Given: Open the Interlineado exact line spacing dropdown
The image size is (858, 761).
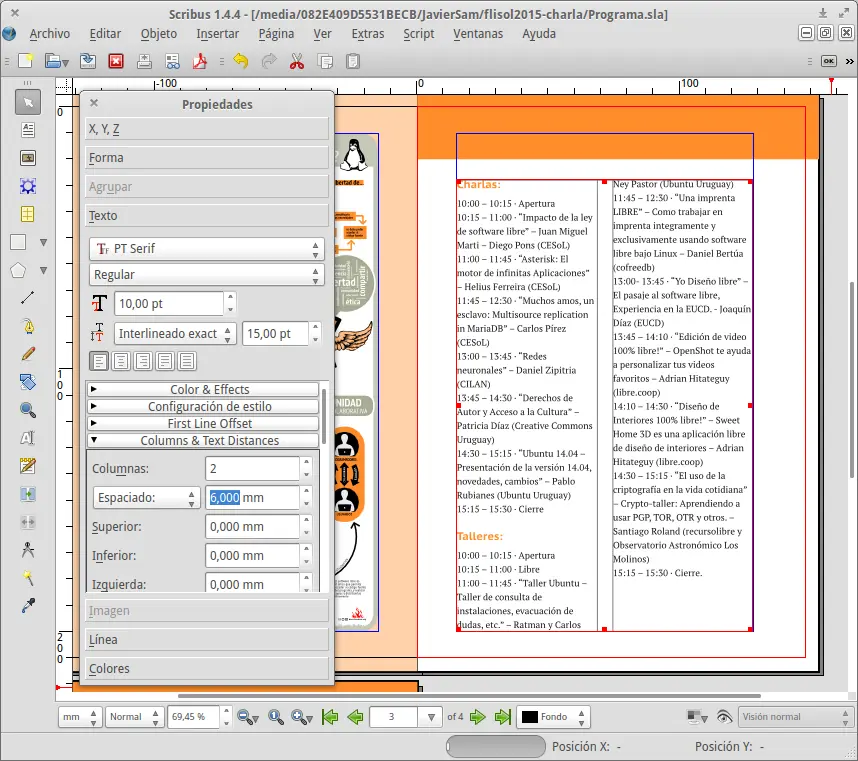Looking at the screenshot, I should (x=175, y=334).
